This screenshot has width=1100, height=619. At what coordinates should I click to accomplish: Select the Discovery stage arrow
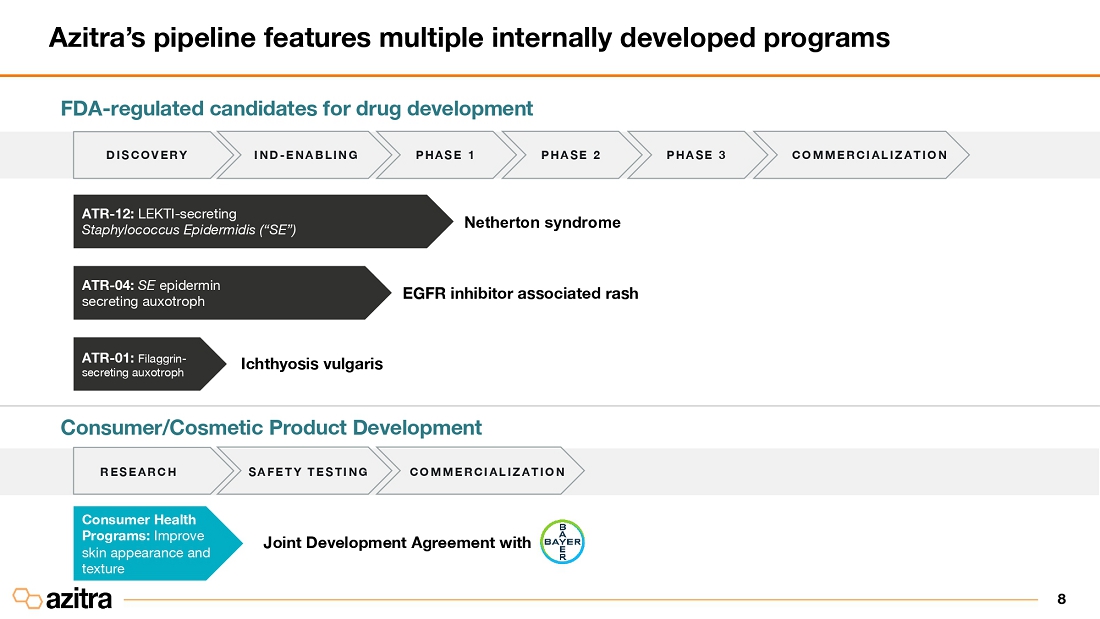pyautogui.click(x=147, y=155)
